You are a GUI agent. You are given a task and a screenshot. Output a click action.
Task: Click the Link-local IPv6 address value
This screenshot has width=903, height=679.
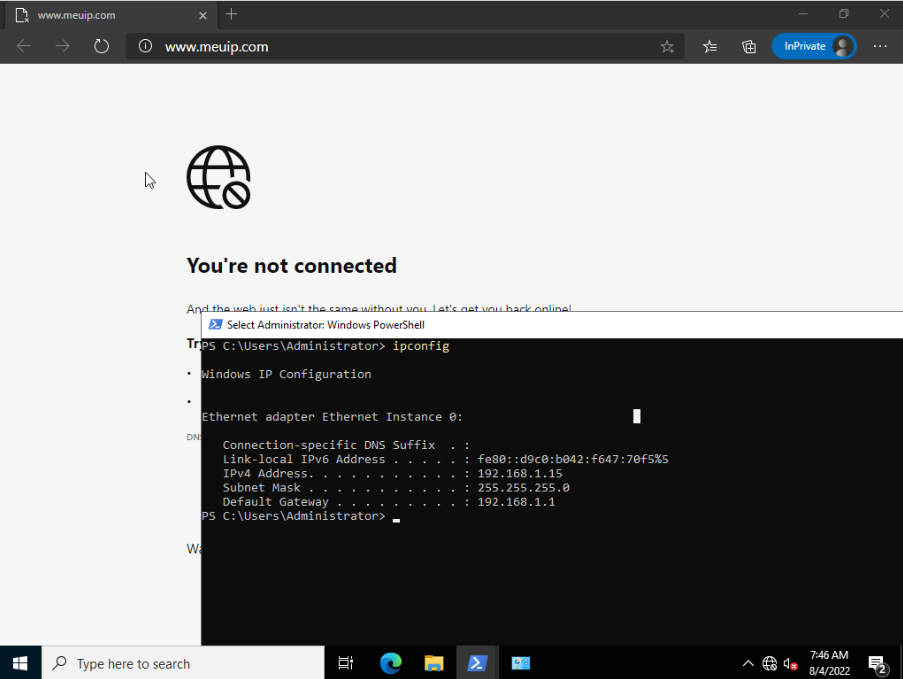tap(573, 459)
